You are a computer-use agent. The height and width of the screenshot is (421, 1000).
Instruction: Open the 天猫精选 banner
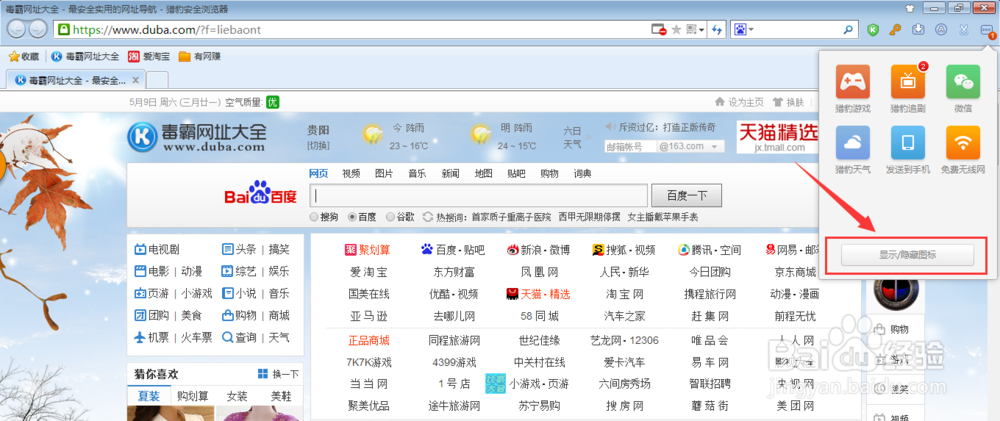777,137
